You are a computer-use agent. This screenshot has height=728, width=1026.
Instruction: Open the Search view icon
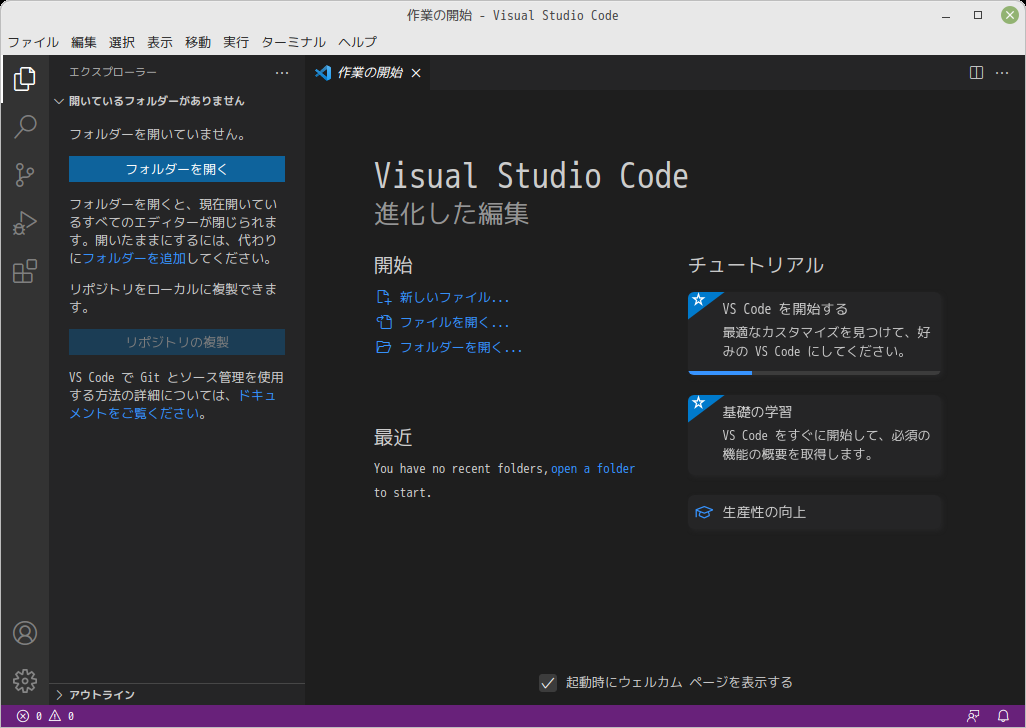(25, 126)
